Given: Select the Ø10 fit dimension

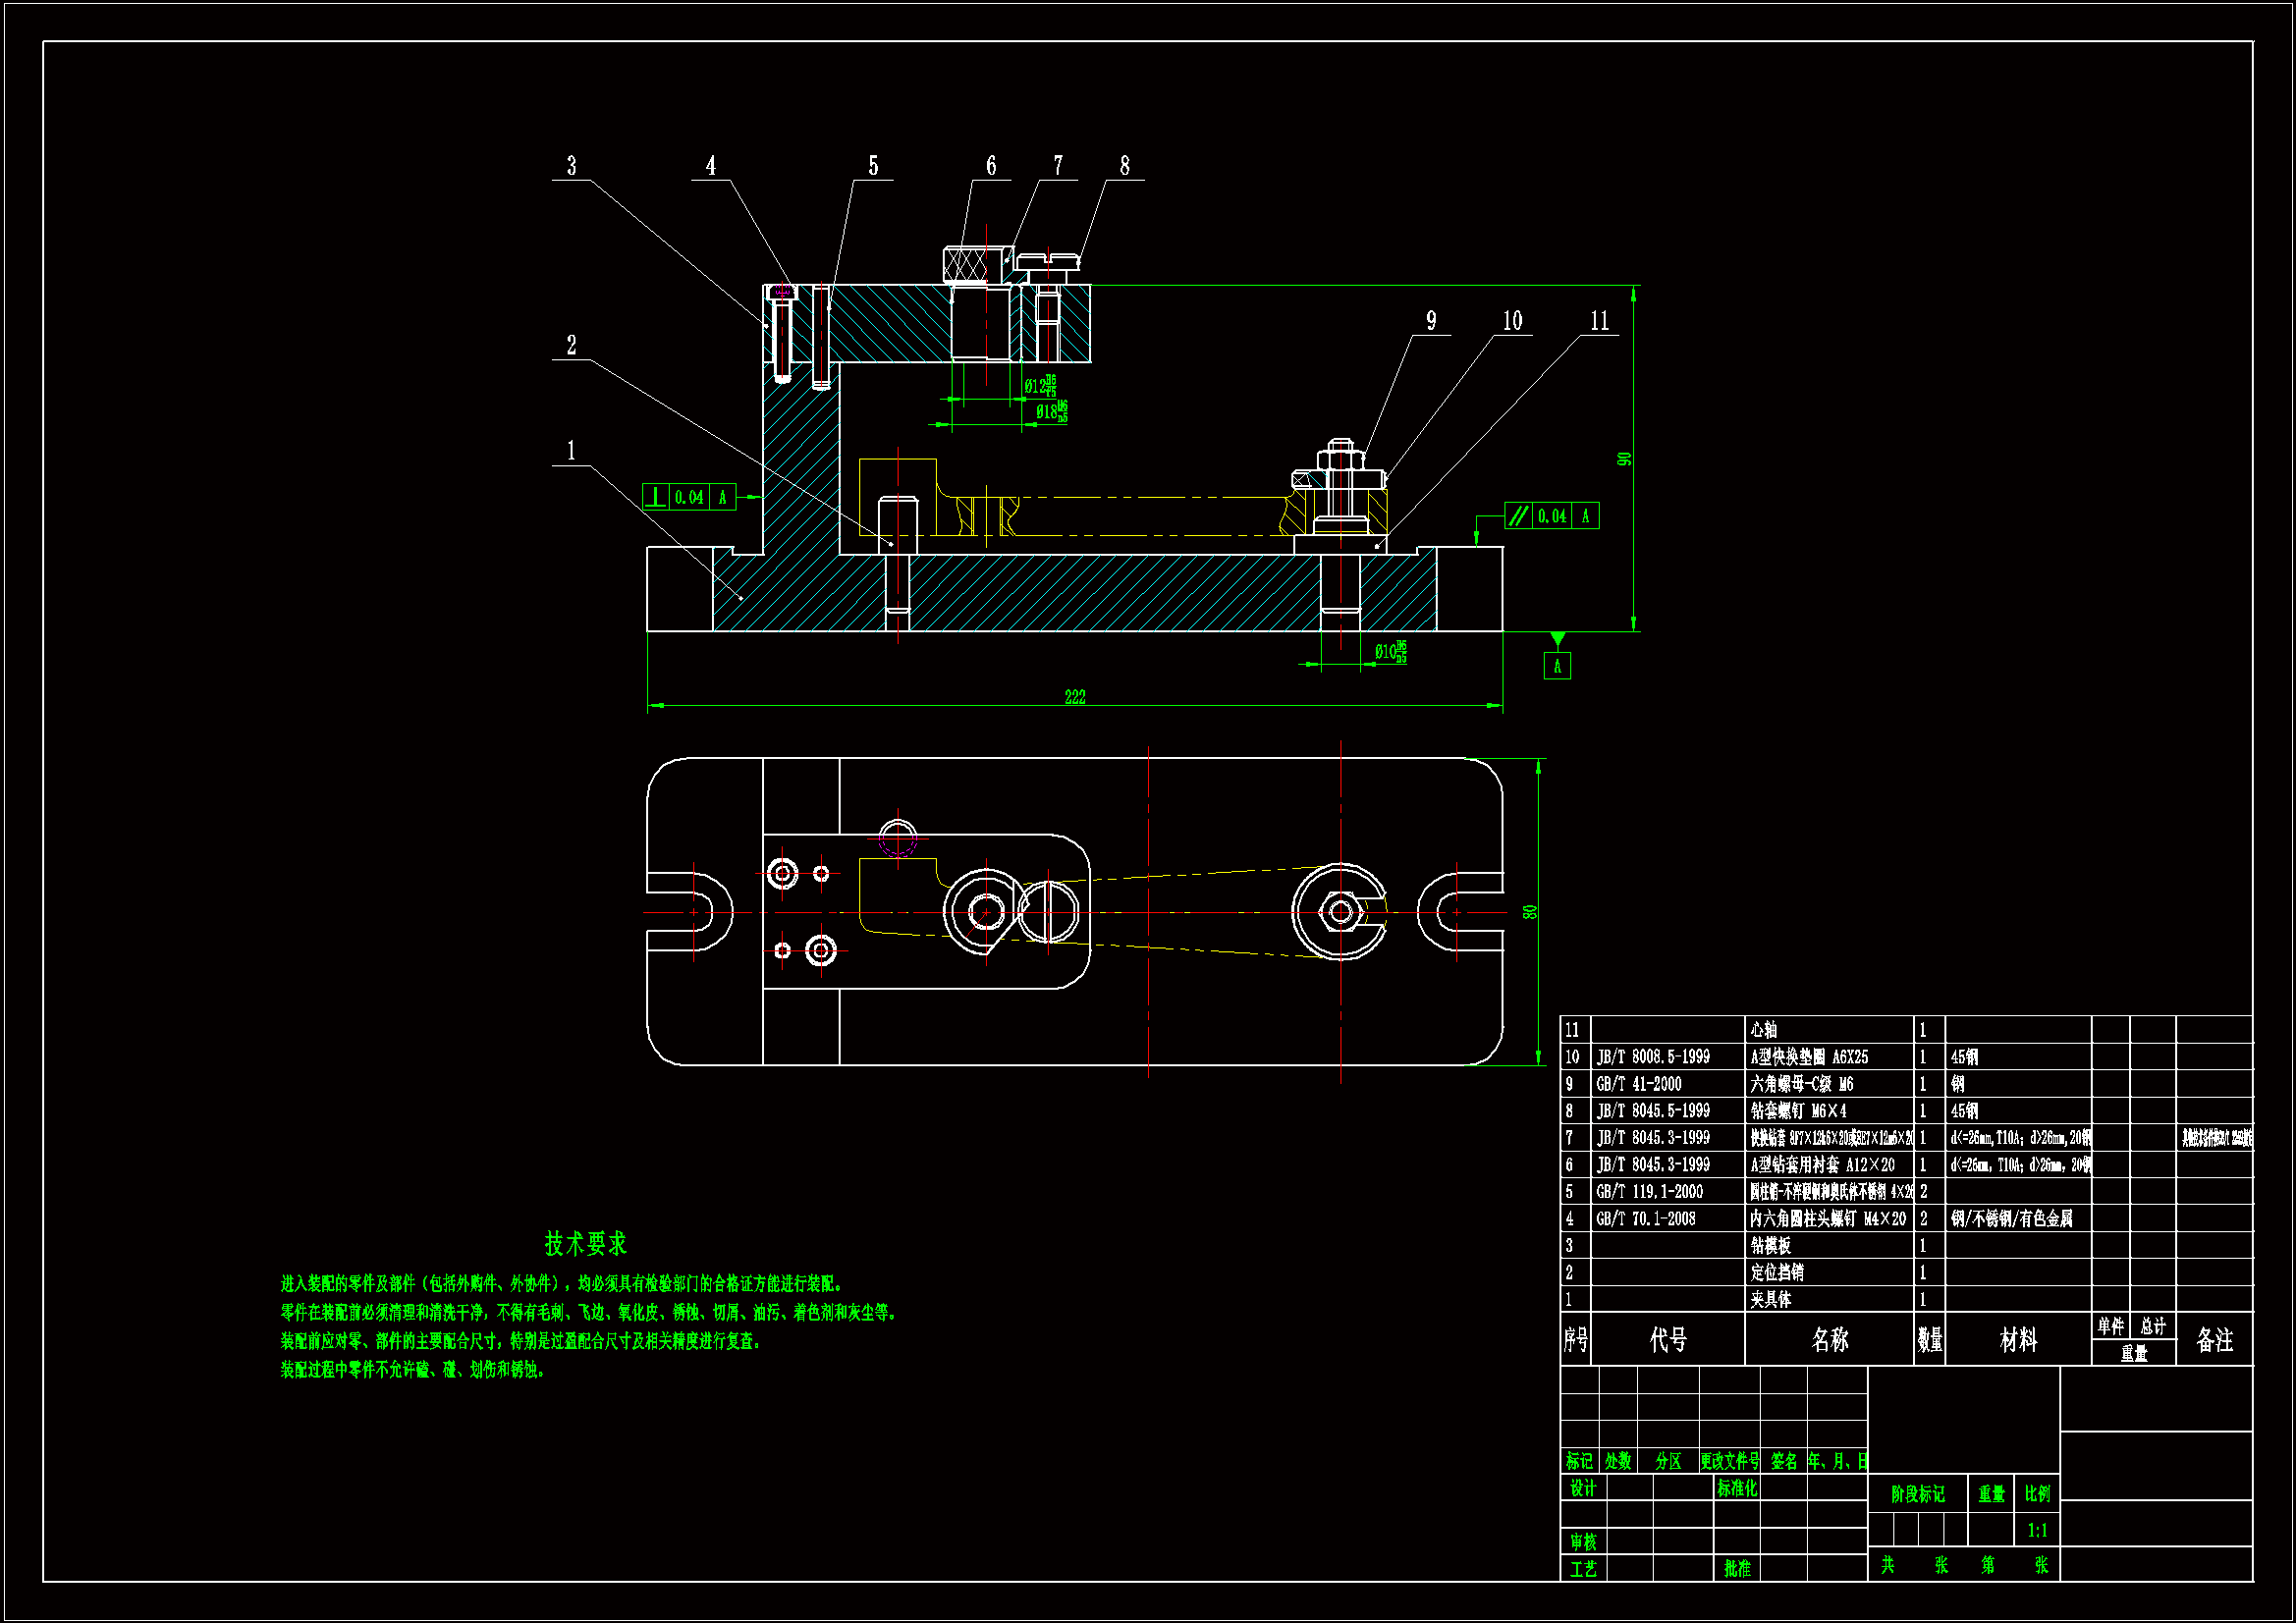Looking at the screenshot, I should (1389, 652).
